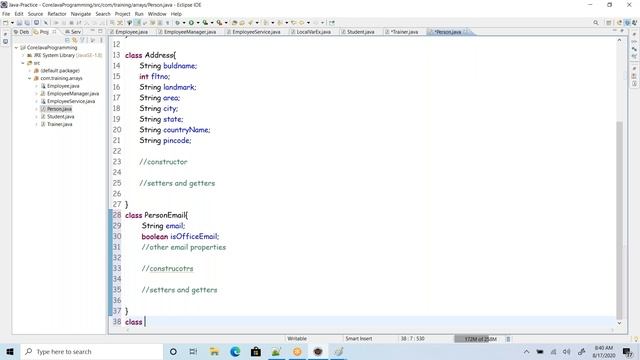Click the Writable status bar field
Image resolution: width=640 pixels, height=360 pixels.
click(x=297, y=339)
